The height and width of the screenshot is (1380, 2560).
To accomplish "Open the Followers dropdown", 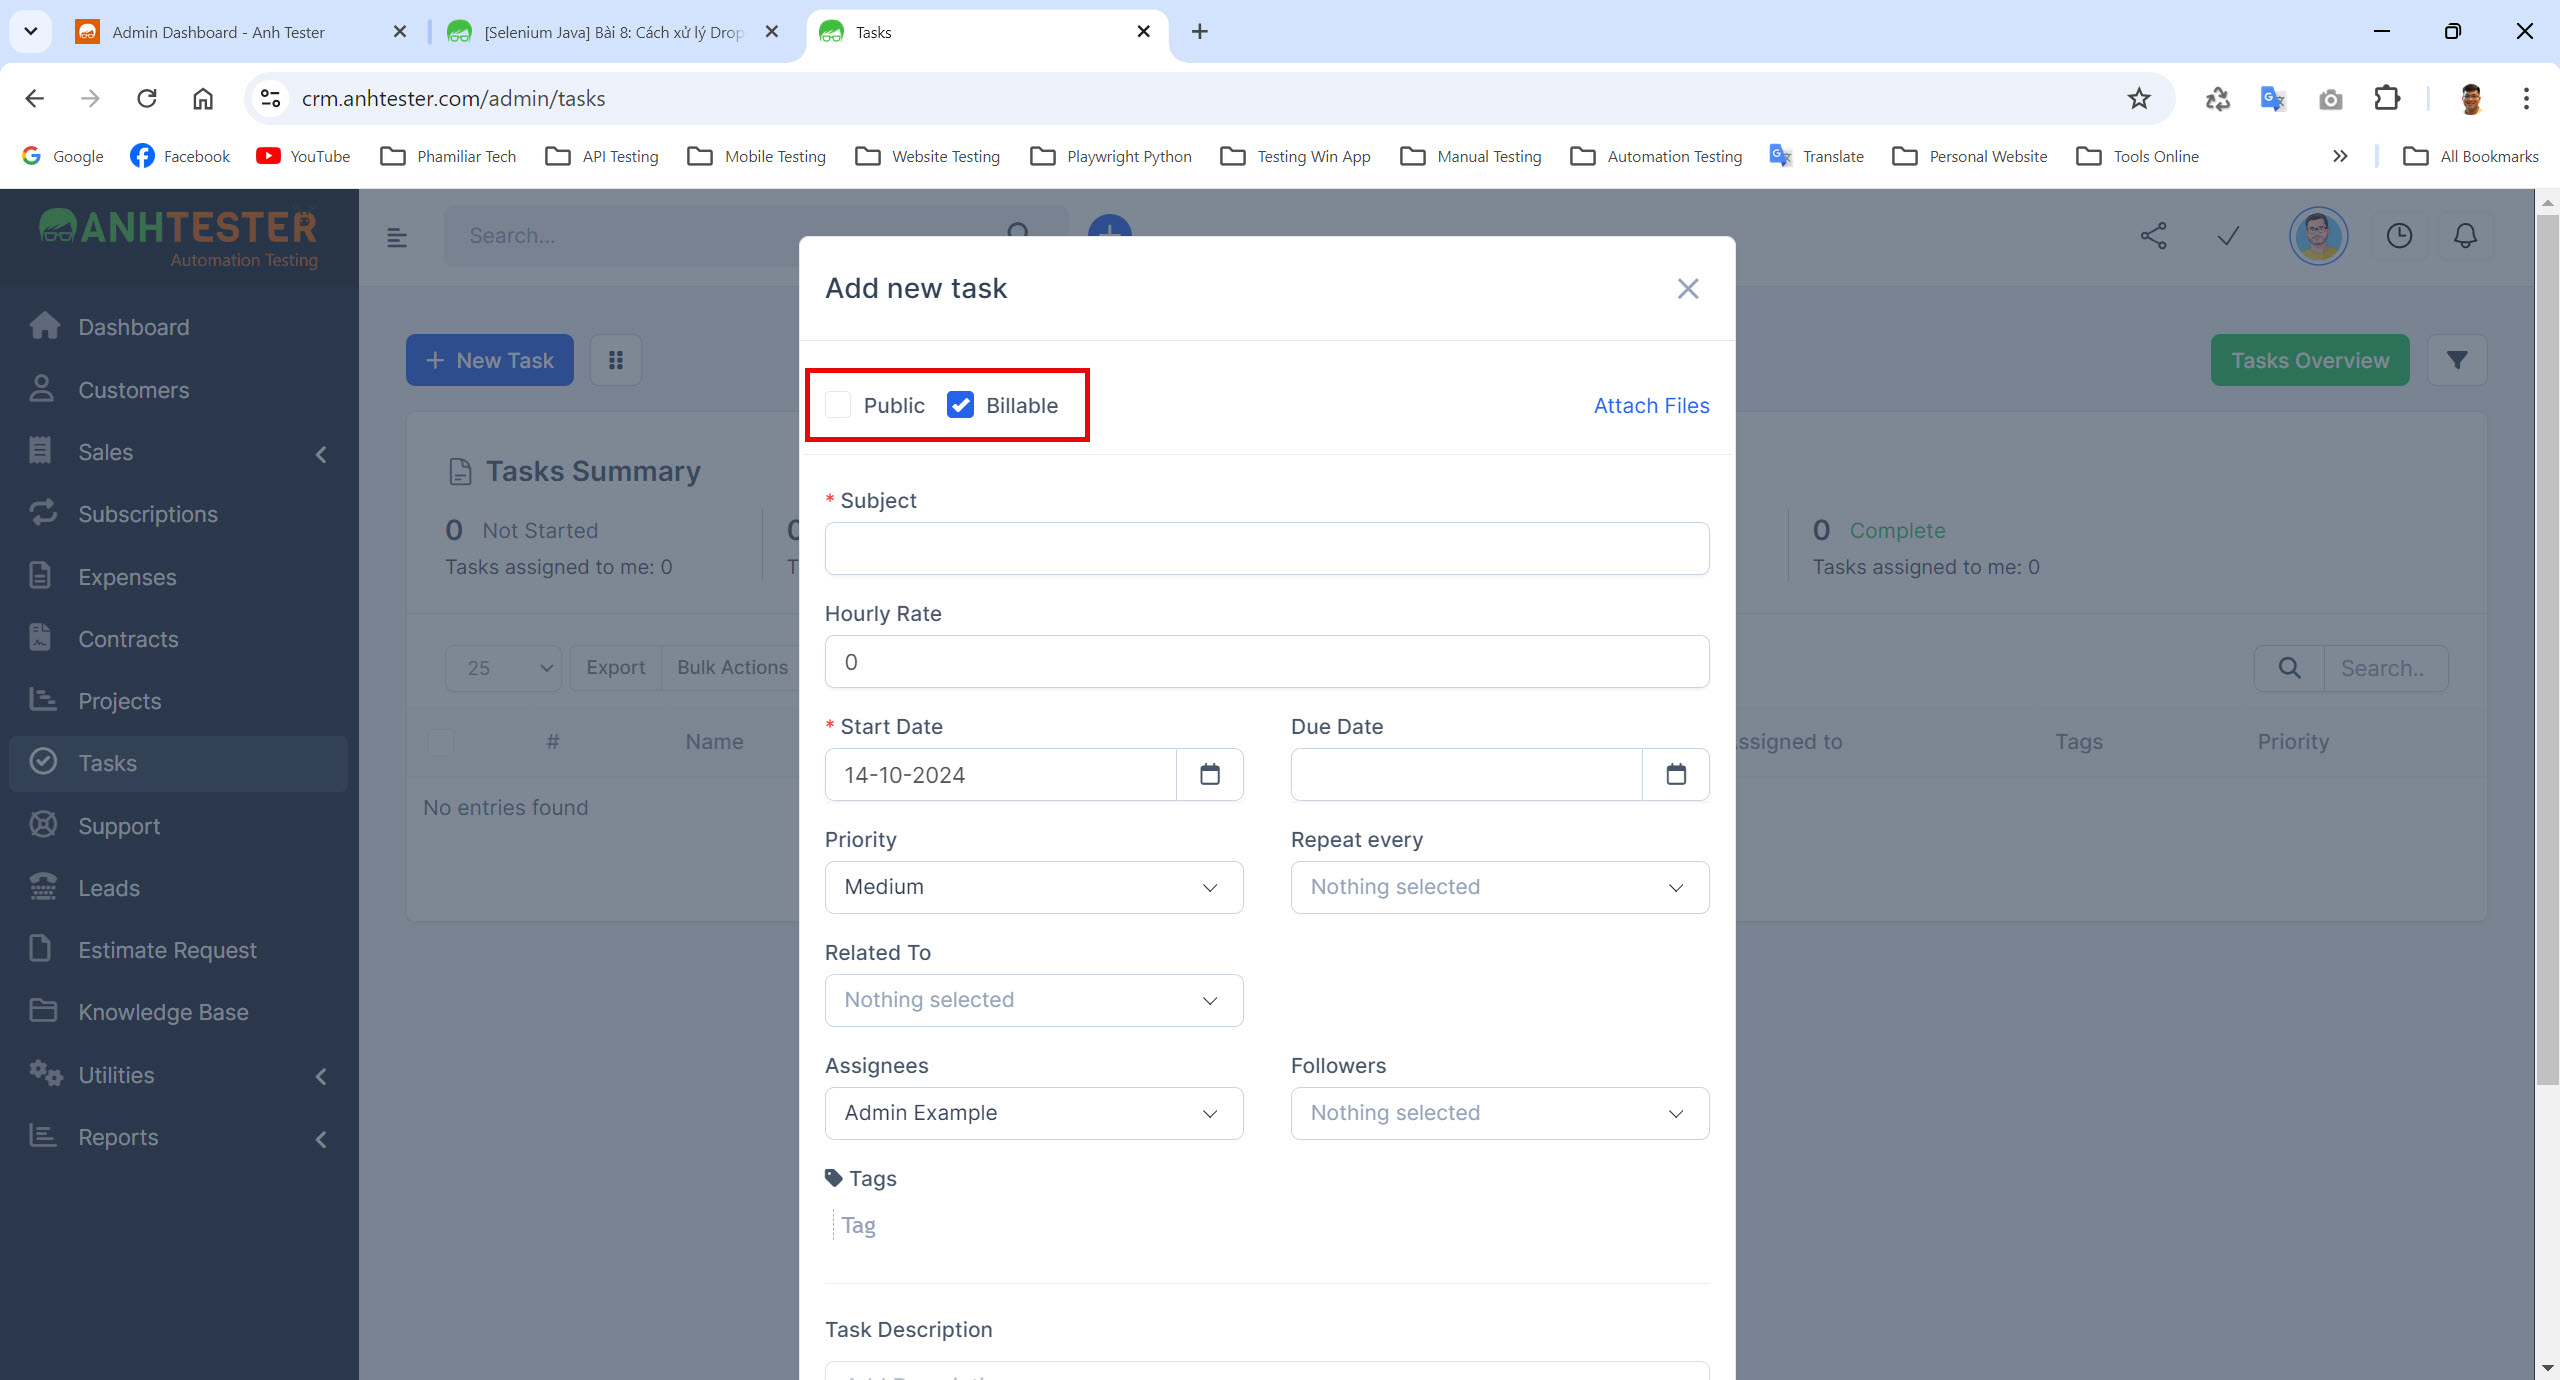I will (x=1500, y=1113).
